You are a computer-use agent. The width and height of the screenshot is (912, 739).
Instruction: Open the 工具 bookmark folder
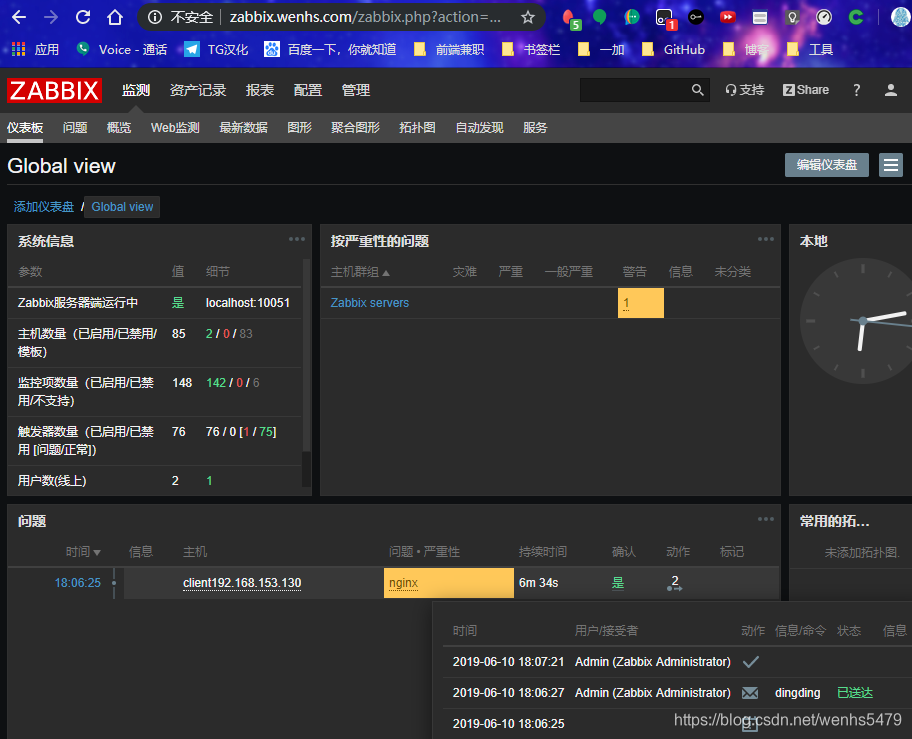[810, 49]
